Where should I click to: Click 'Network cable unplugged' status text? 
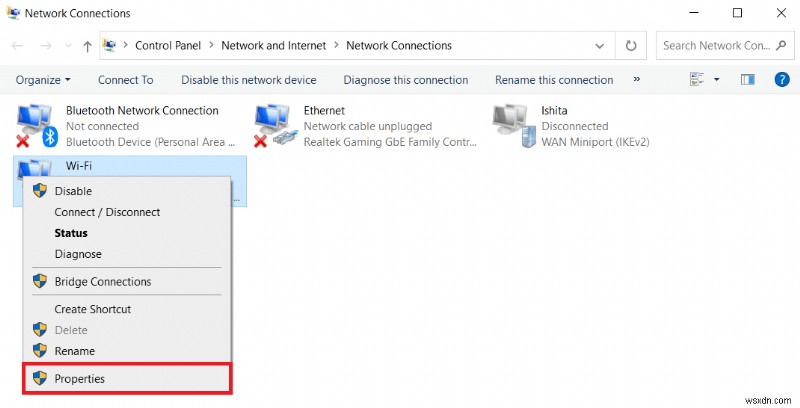(368, 126)
